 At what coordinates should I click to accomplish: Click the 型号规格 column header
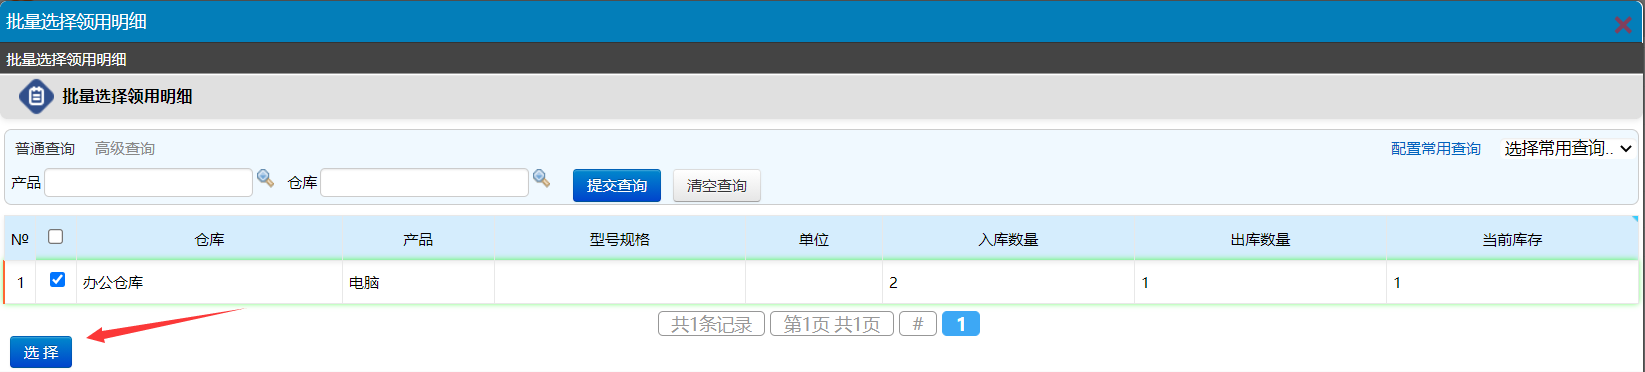(620, 239)
